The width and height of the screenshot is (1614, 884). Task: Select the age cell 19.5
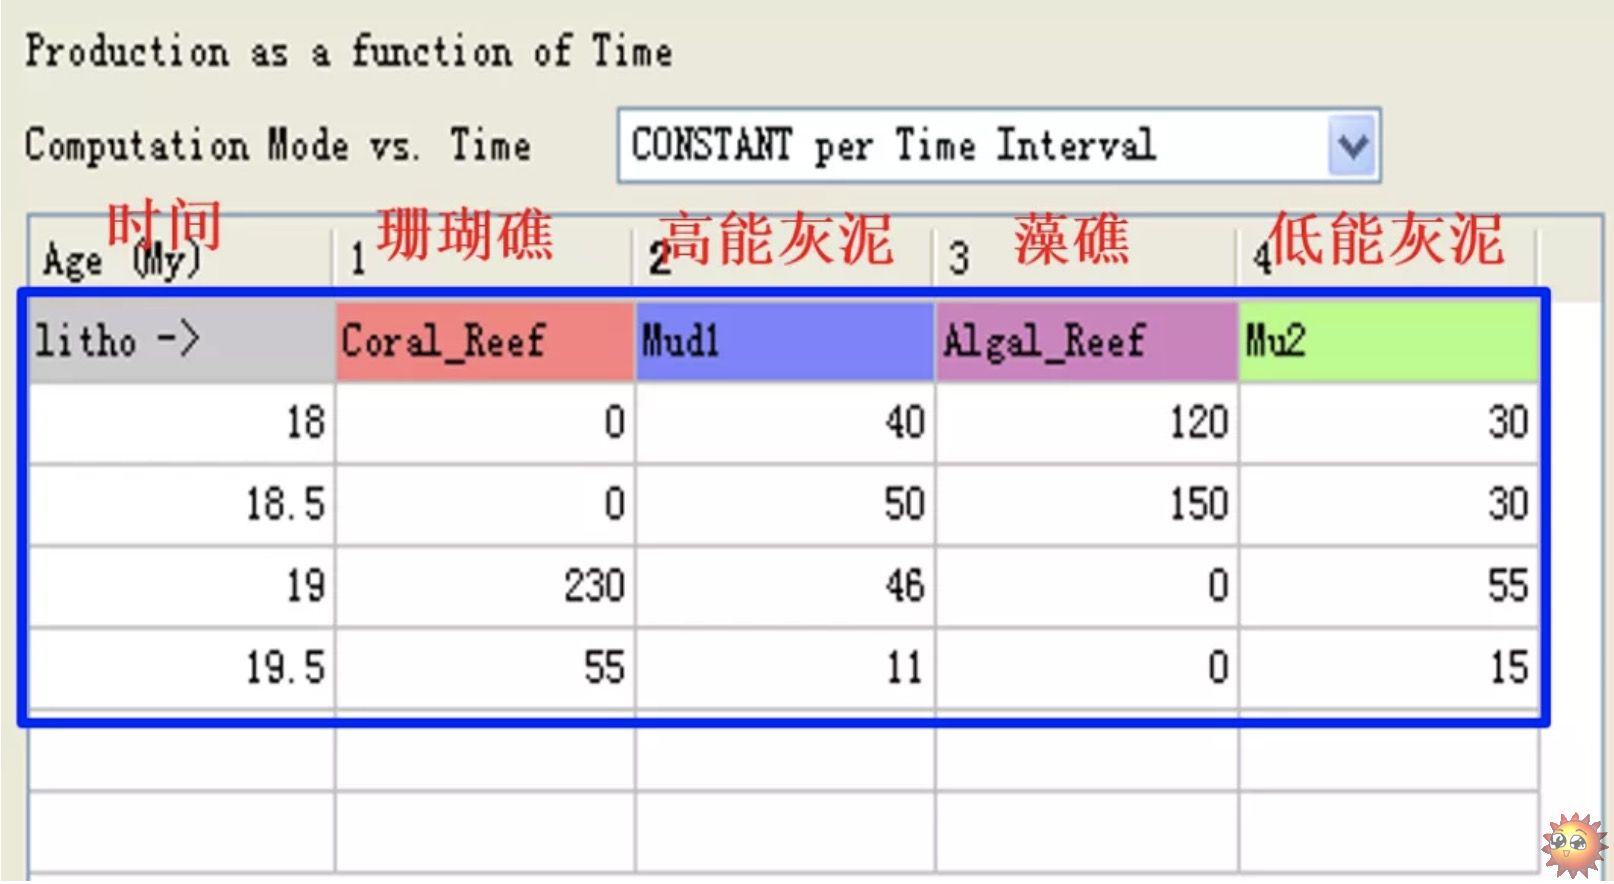pos(182,668)
